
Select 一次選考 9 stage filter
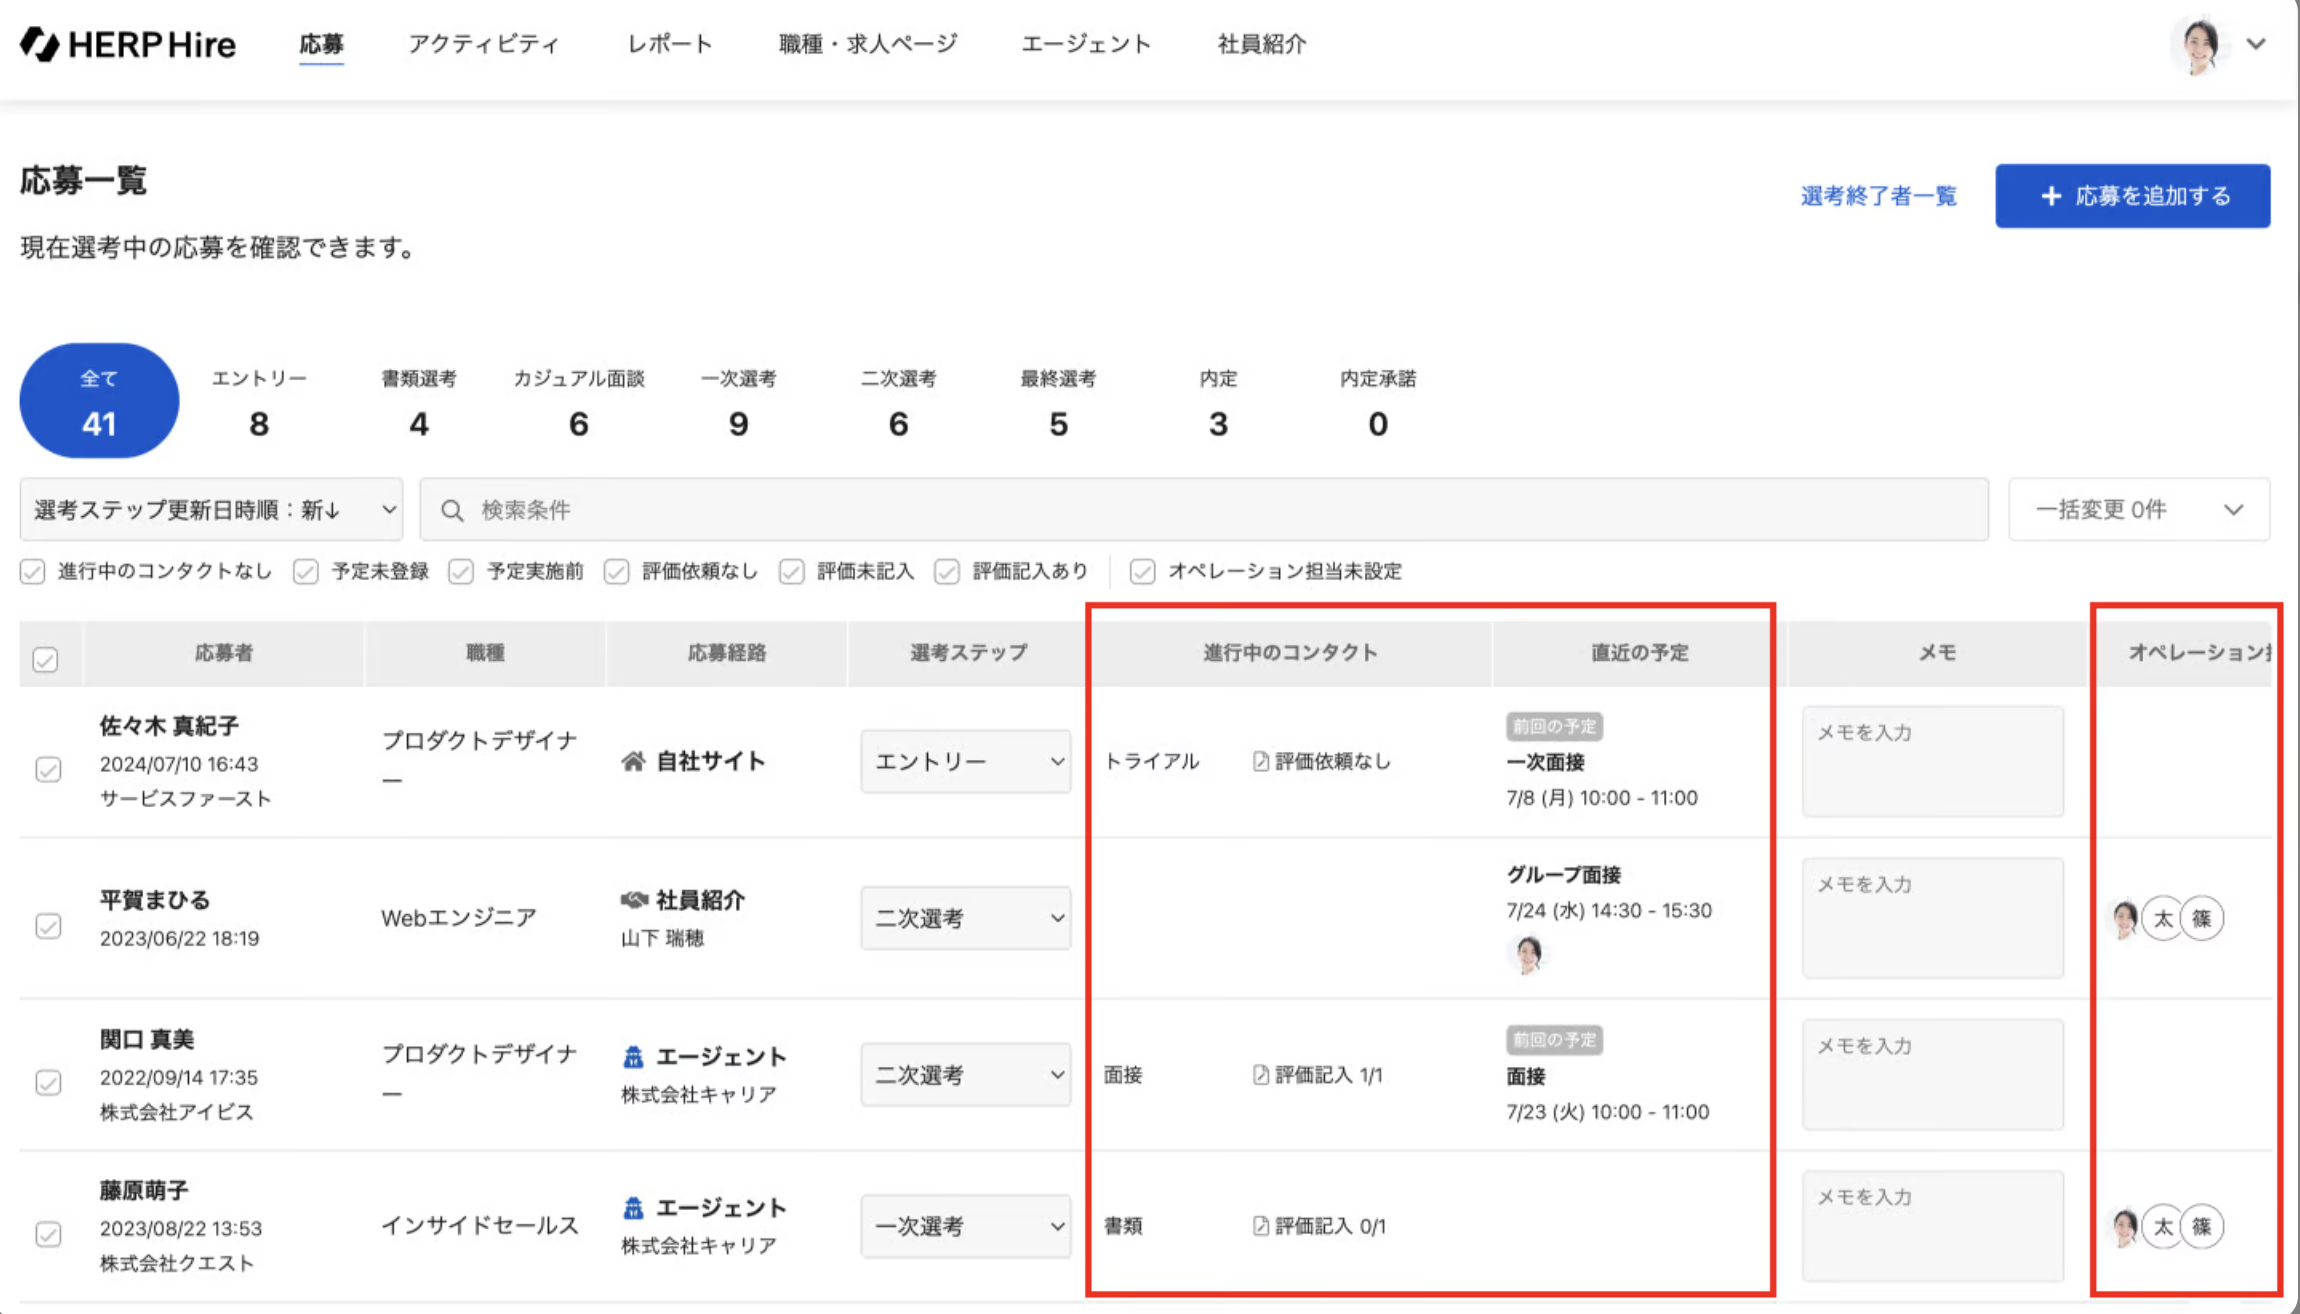tap(739, 402)
